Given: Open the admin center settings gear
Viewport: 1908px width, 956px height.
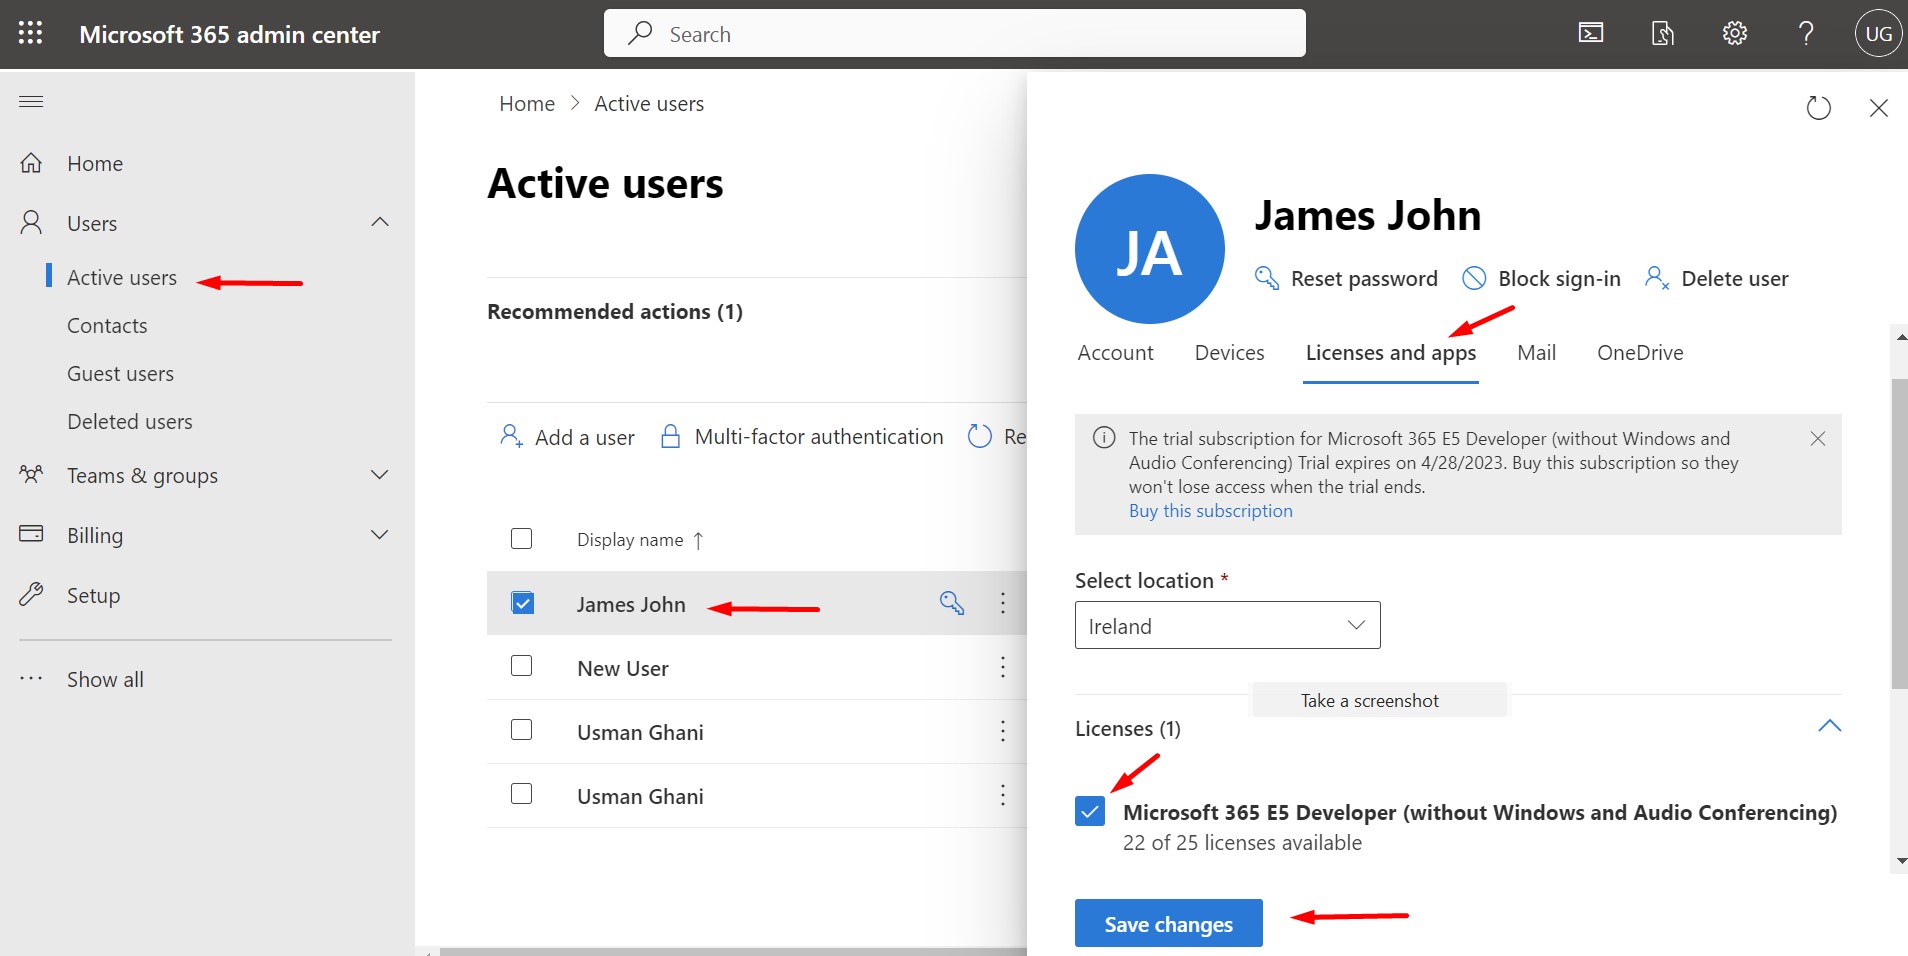Looking at the screenshot, I should coord(1735,33).
